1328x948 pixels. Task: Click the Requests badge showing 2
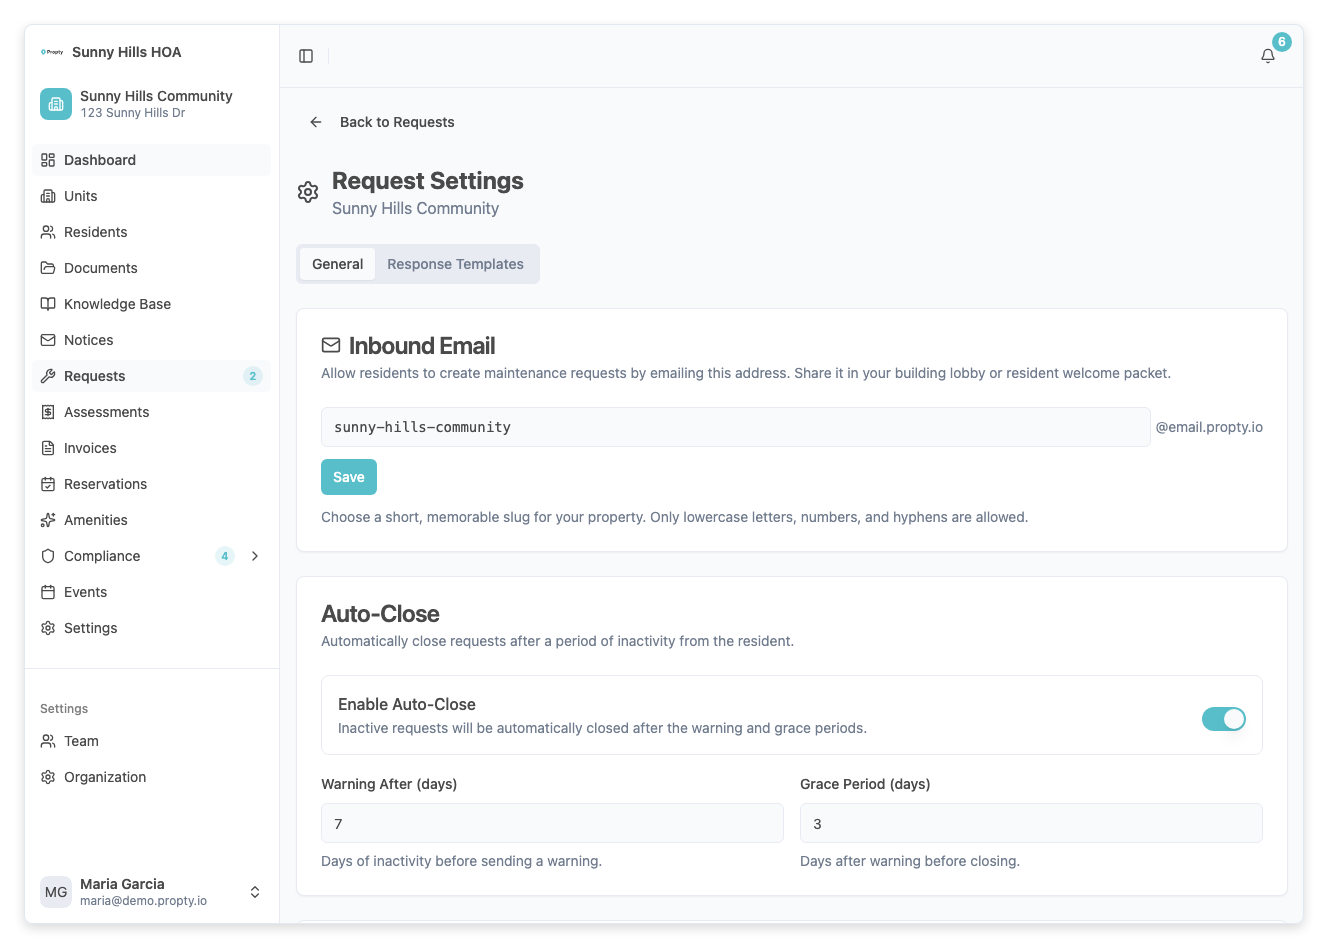[253, 376]
